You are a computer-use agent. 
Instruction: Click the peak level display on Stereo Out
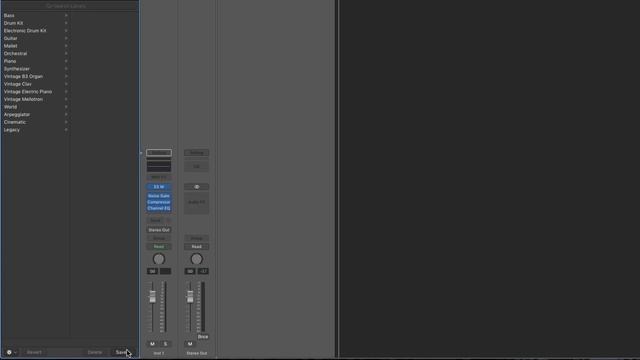[203, 271]
